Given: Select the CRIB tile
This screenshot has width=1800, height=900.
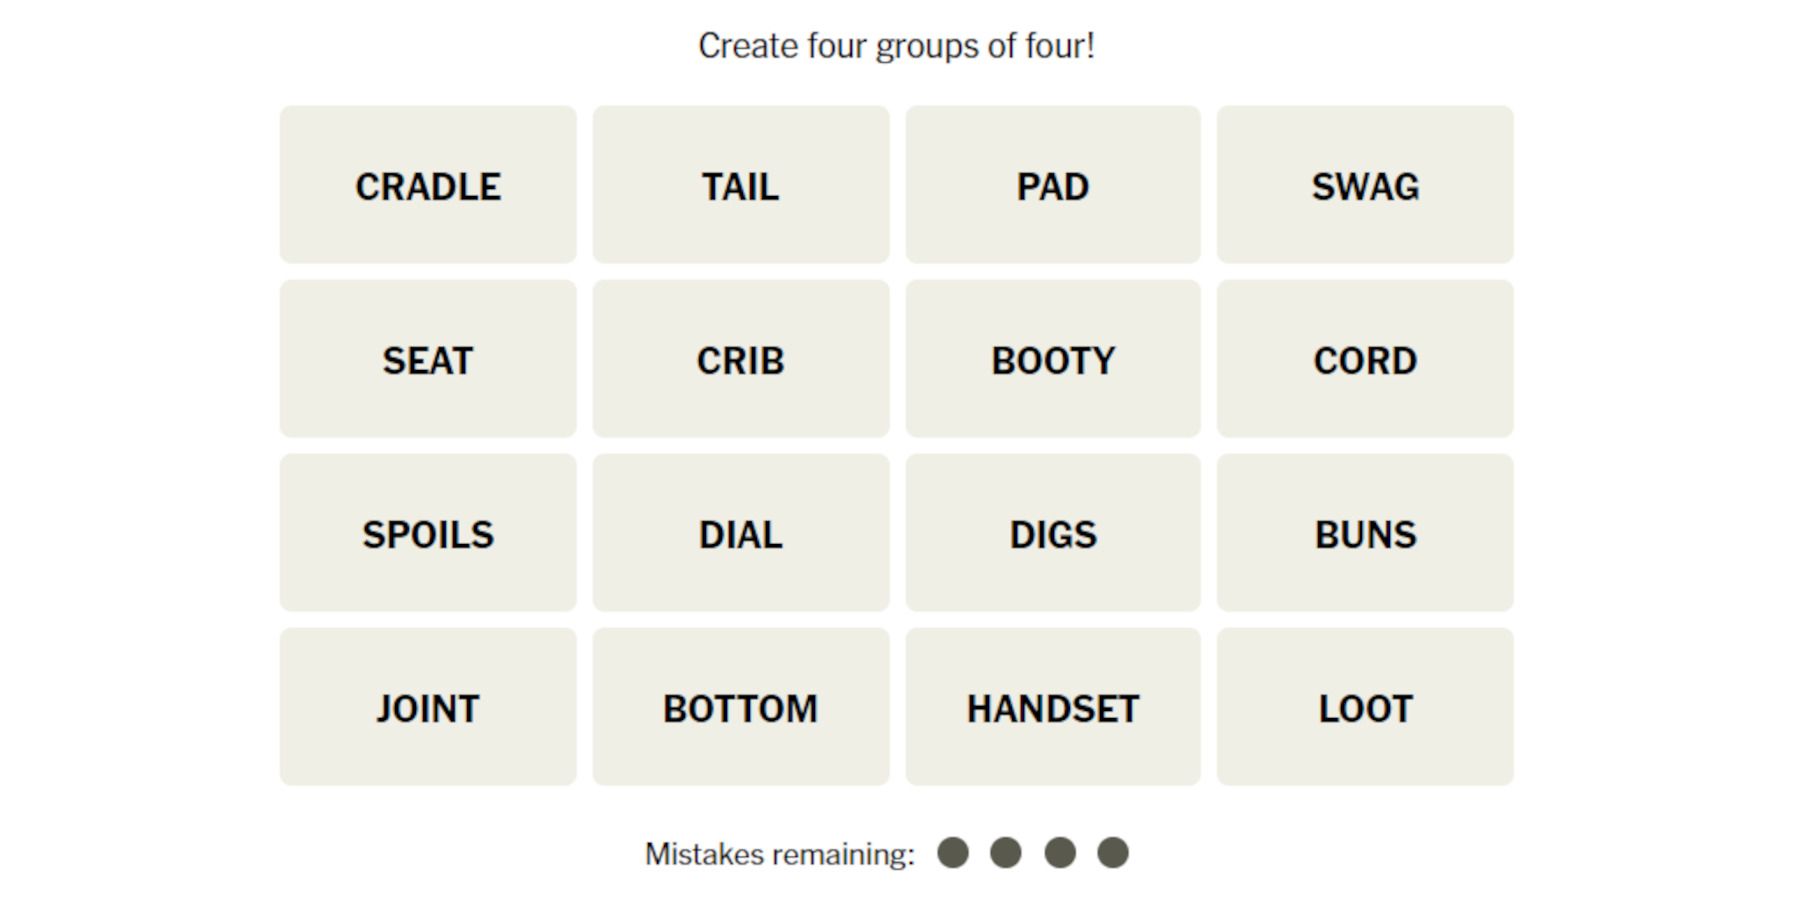Looking at the screenshot, I should coord(741,360).
